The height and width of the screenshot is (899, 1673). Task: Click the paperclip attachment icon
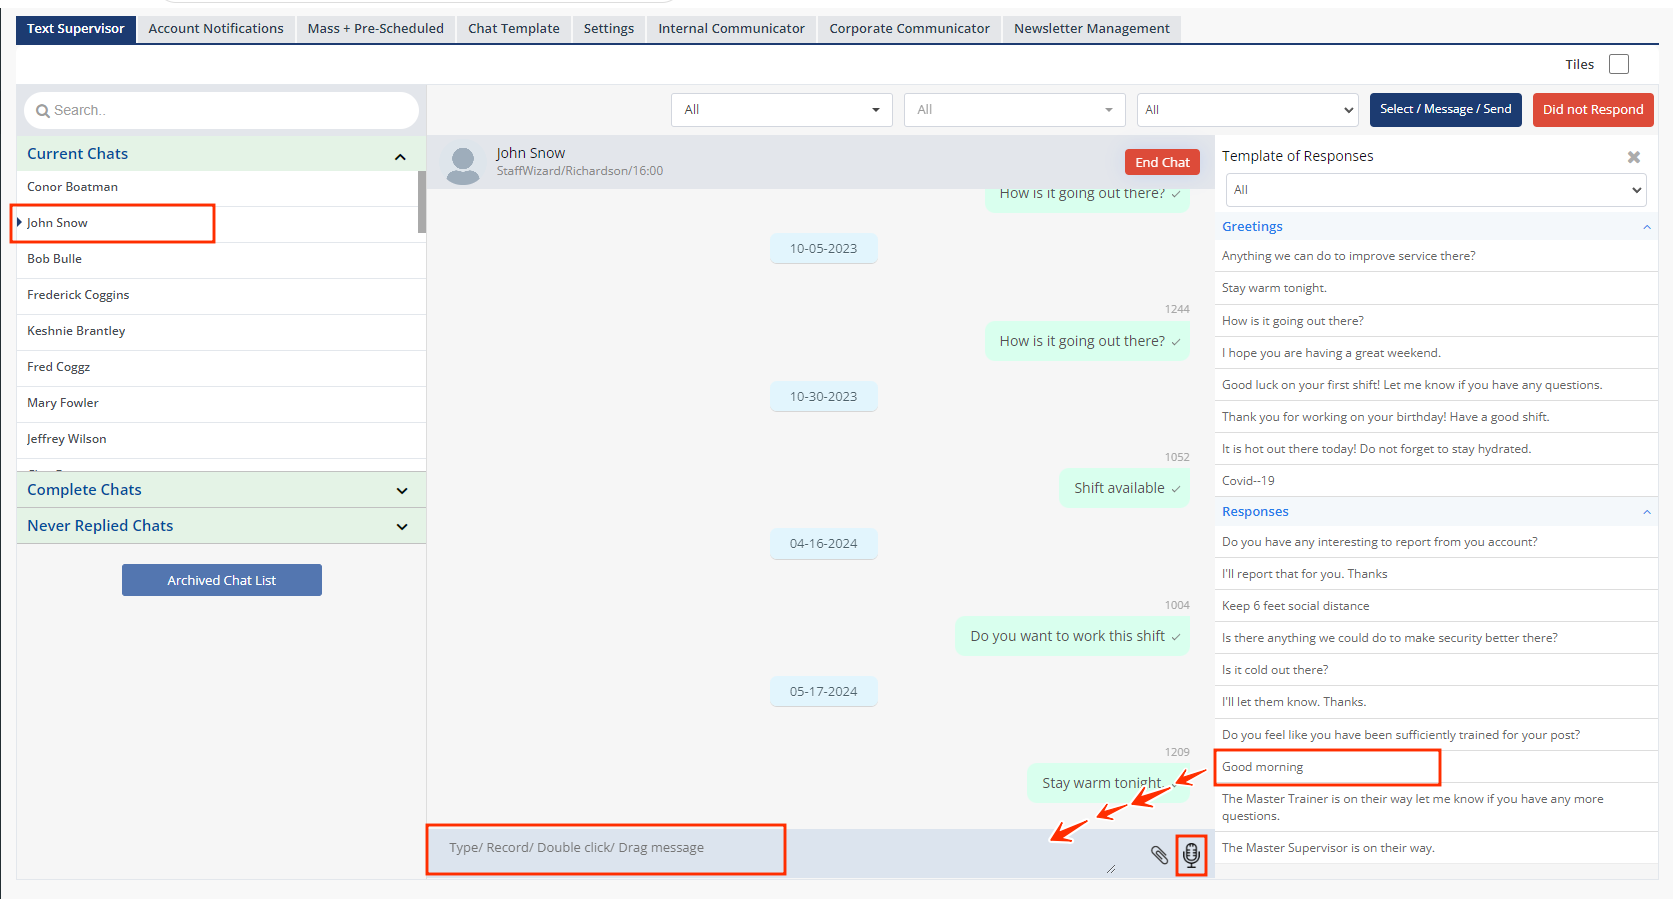(1159, 855)
